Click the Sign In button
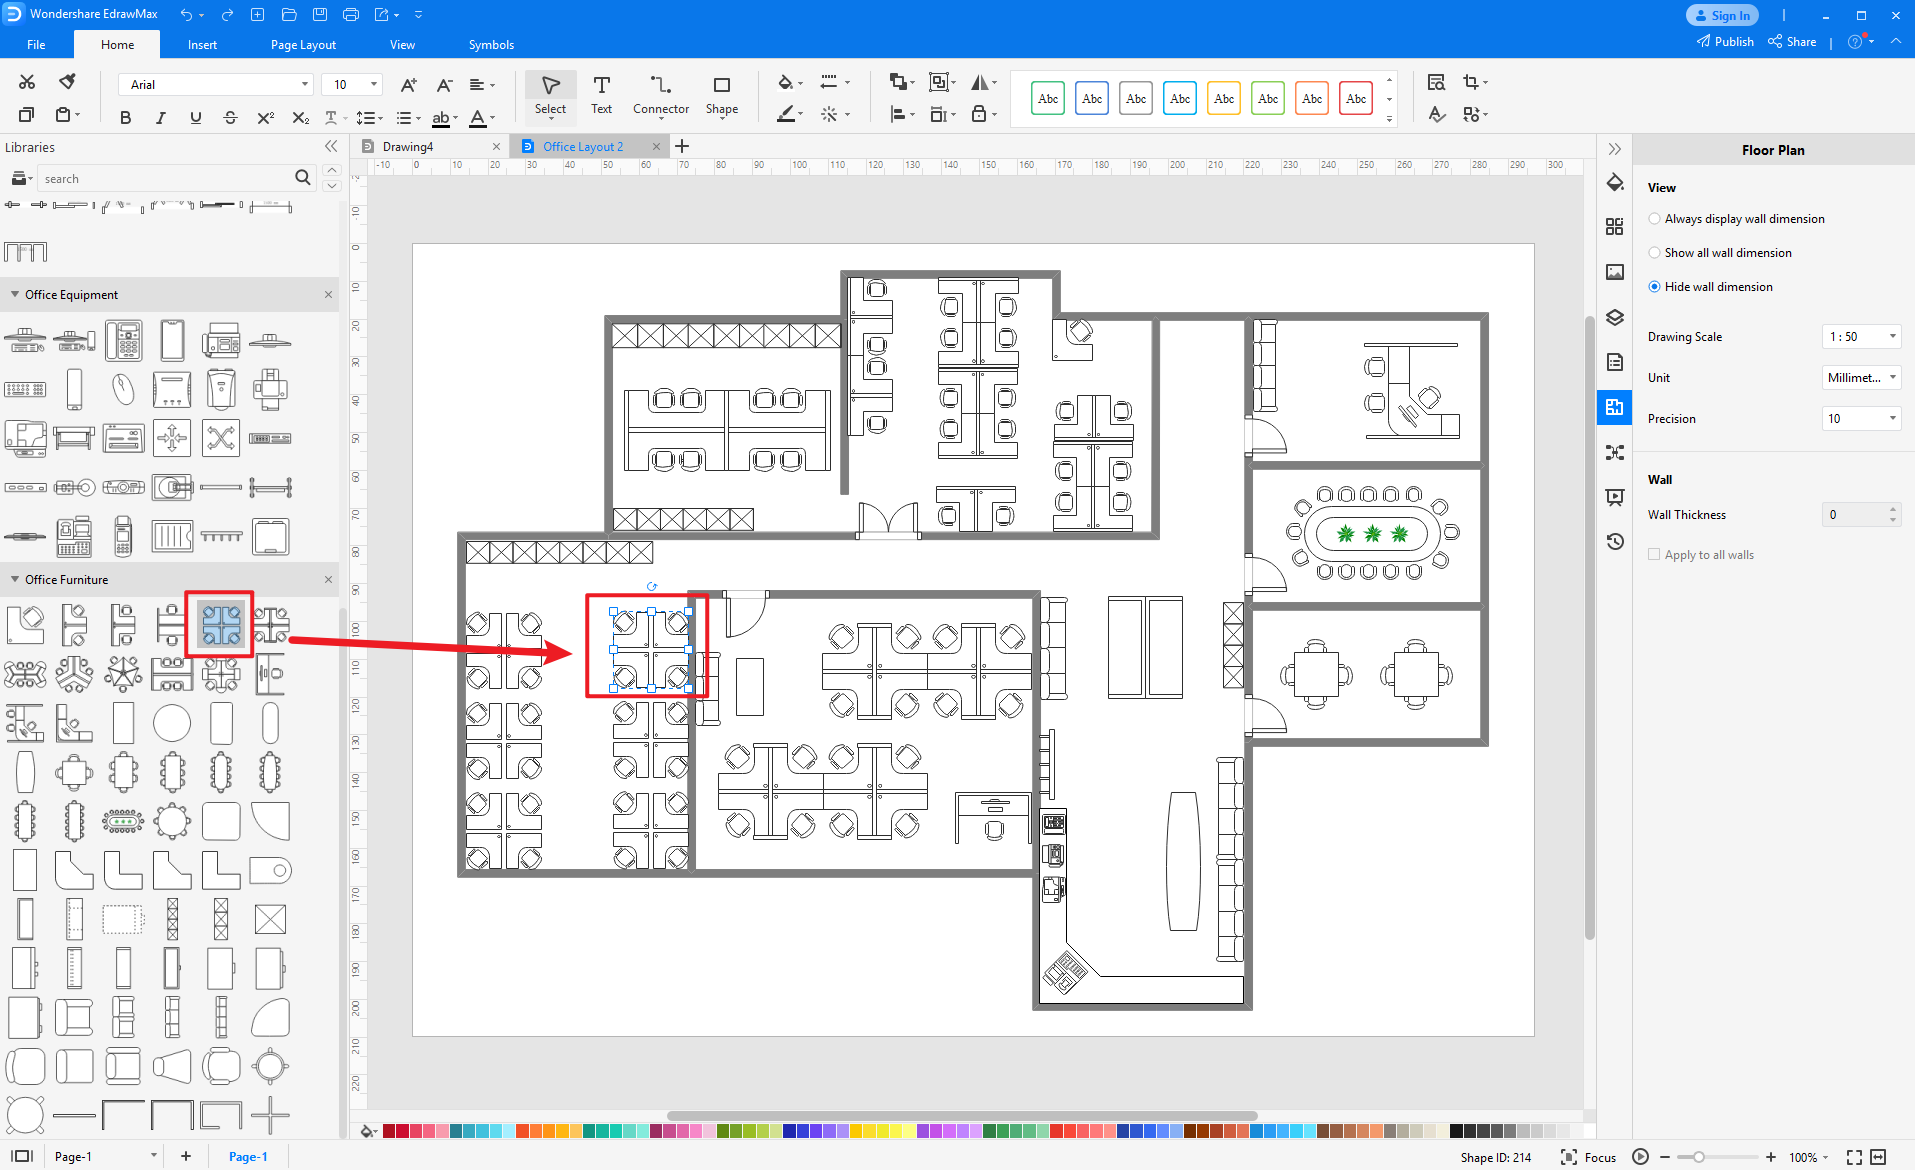This screenshot has height=1170, width=1915. pyautogui.click(x=1721, y=15)
